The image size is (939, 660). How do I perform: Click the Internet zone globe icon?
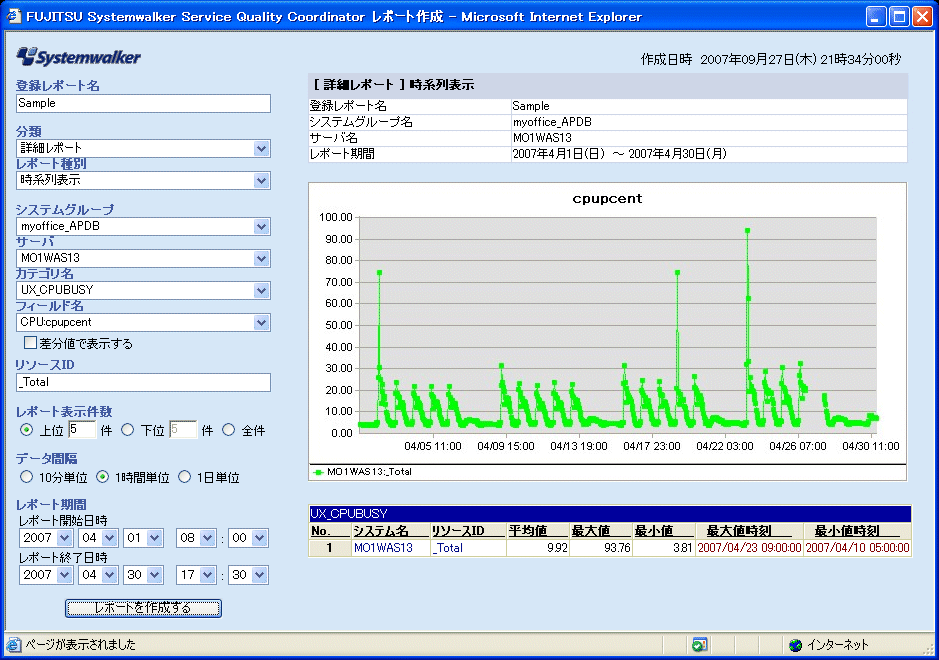[x=795, y=645]
